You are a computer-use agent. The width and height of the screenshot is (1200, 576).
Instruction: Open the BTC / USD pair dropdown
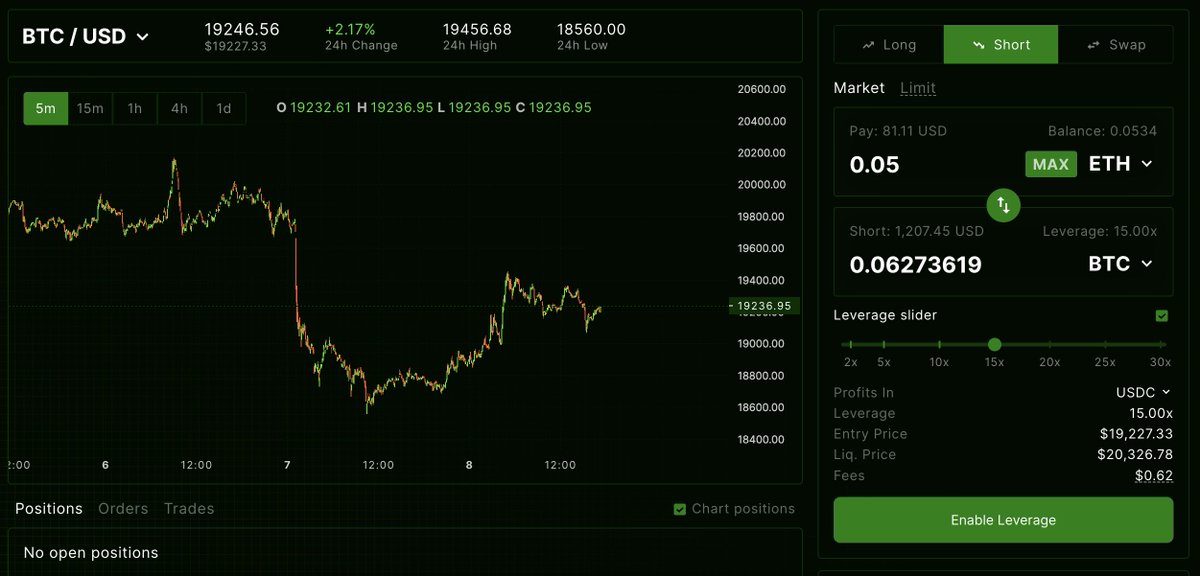(x=86, y=36)
